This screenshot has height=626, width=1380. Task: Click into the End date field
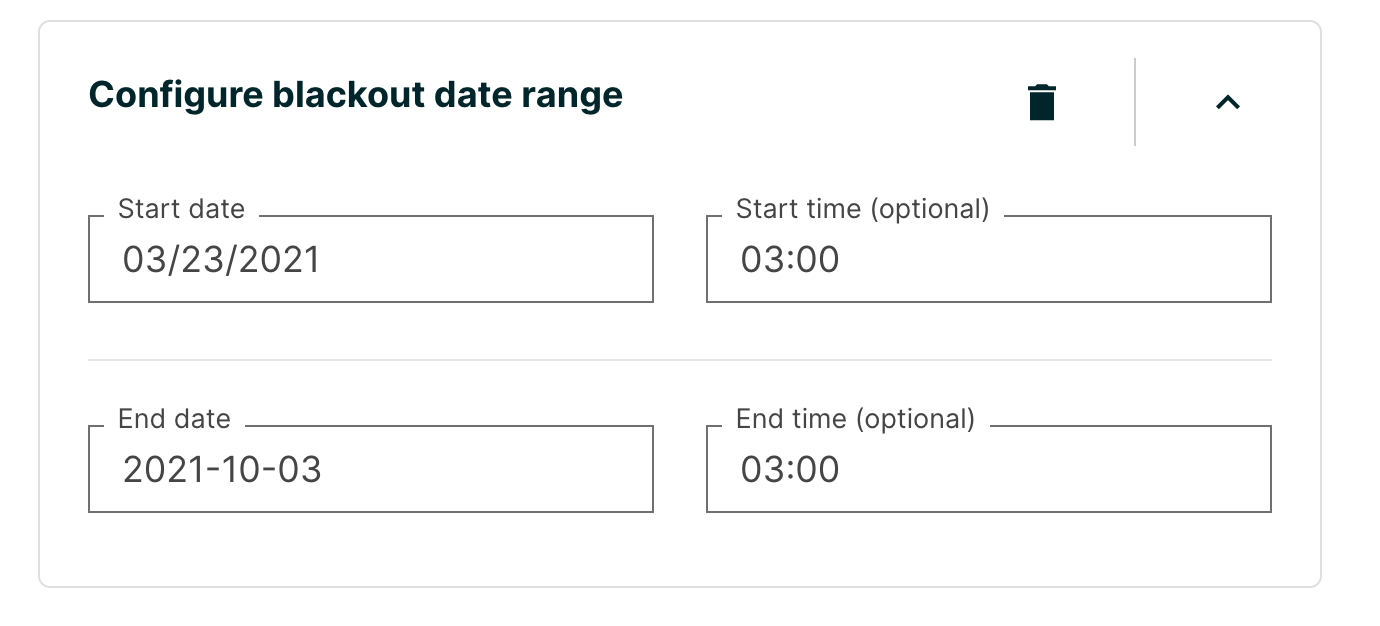point(370,470)
